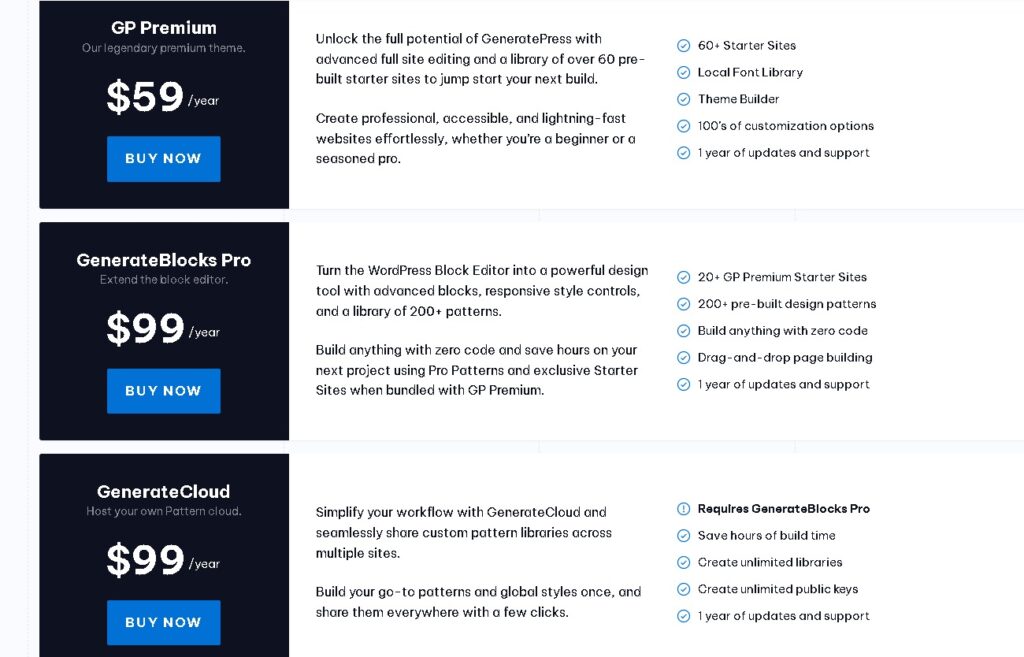Image resolution: width=1024 pixels, height=657 pixels.
Task: Click the checkmark icon beside Create unlimited public keys
Action: (684, 590)
